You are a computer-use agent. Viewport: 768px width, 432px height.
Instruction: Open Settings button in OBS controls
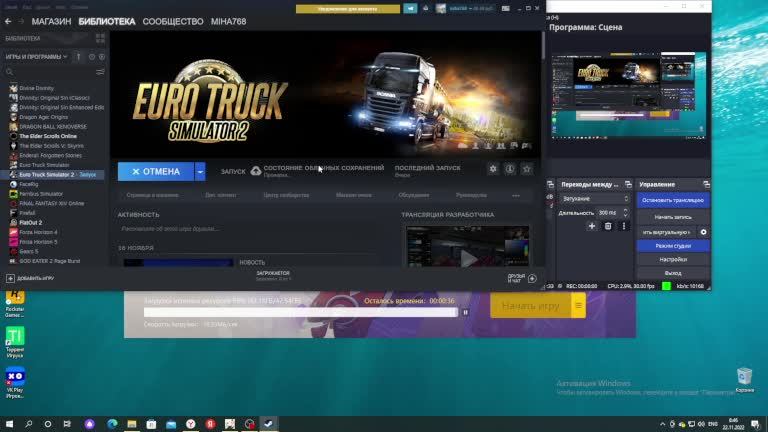673,260
